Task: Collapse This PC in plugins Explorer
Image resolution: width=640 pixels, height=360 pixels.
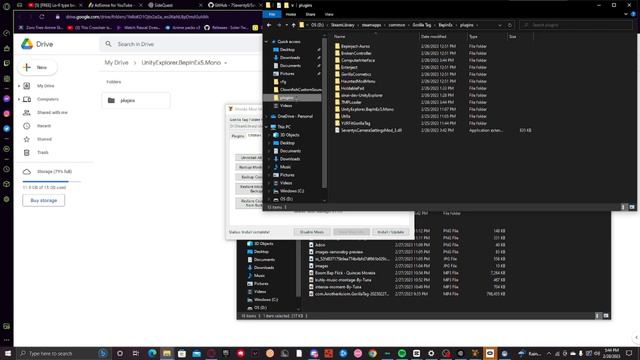Action: tap(267, 127)
